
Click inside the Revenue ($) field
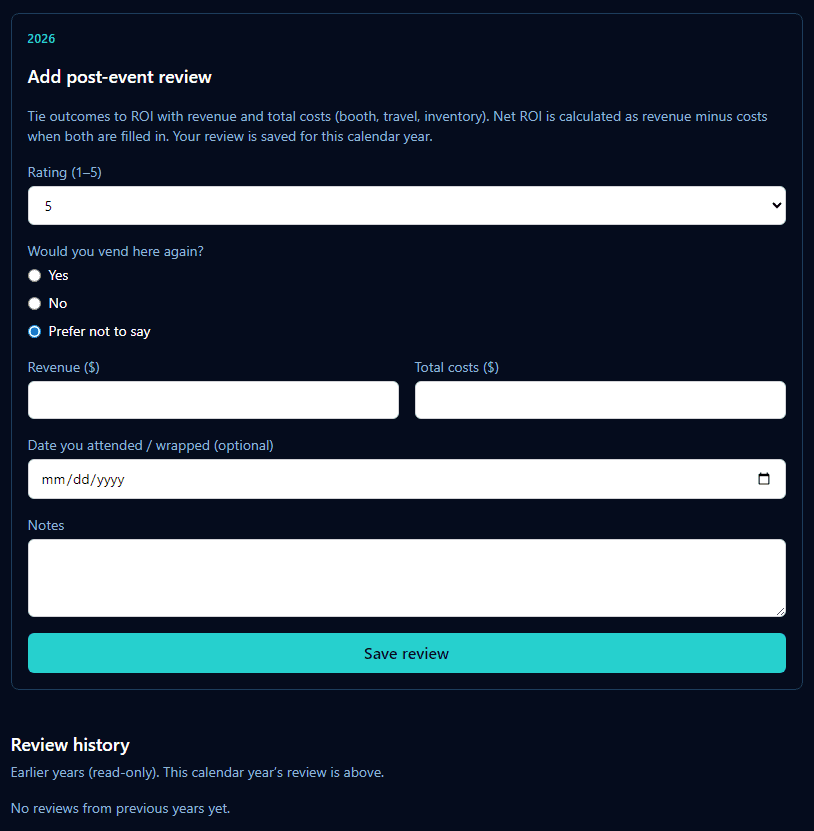coord(213,400)
